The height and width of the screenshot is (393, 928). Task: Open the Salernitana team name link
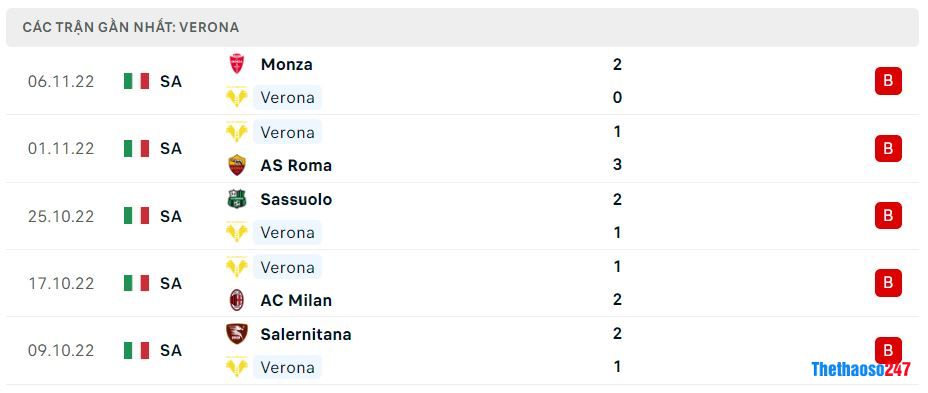click(x=306, y=334)
